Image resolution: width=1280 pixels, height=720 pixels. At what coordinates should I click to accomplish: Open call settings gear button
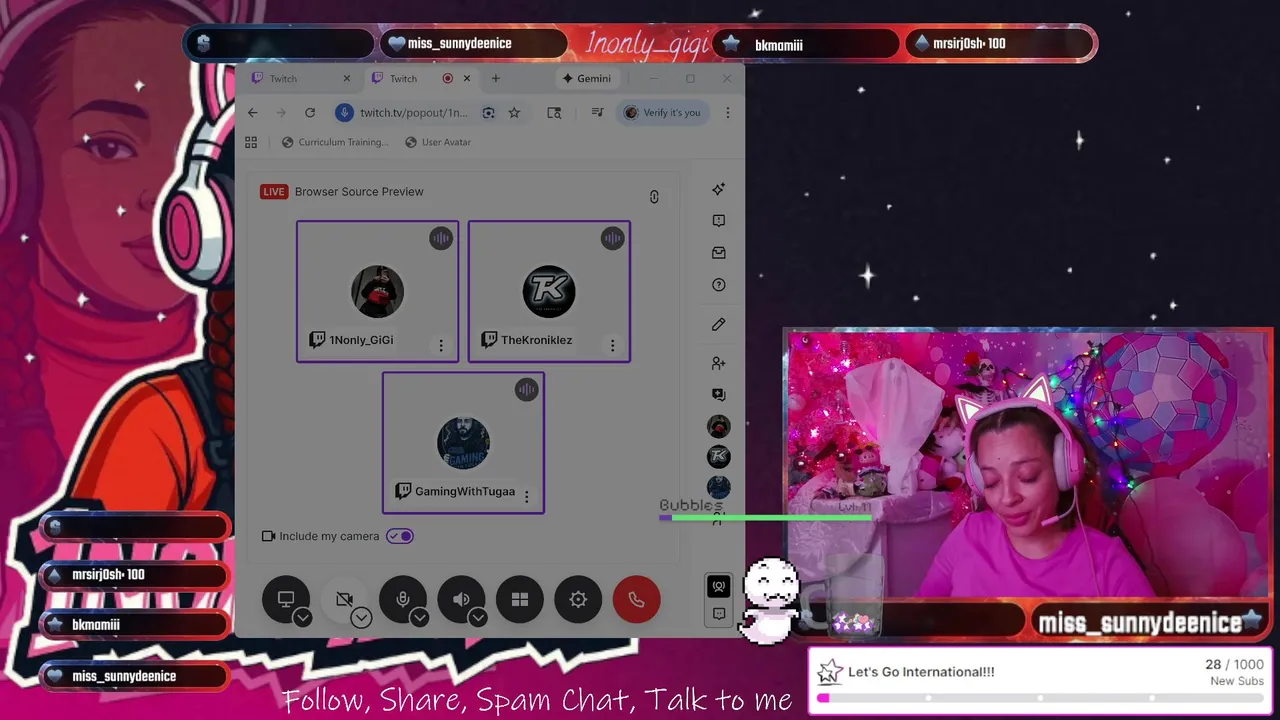[x=578, y=599]
